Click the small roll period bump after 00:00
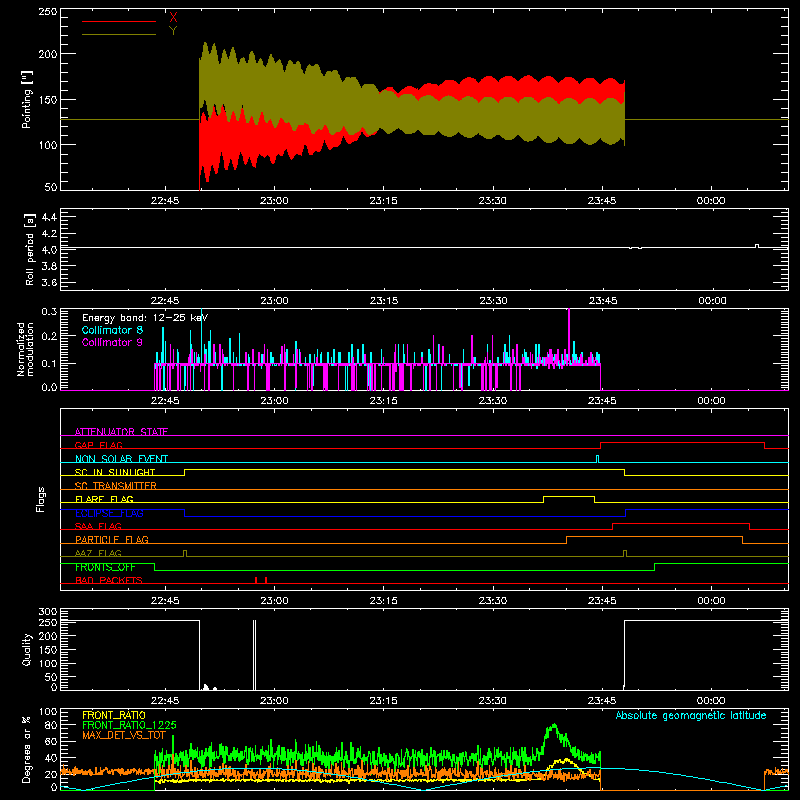The width and height of the screenshot is (800, 800). [757, 246]
